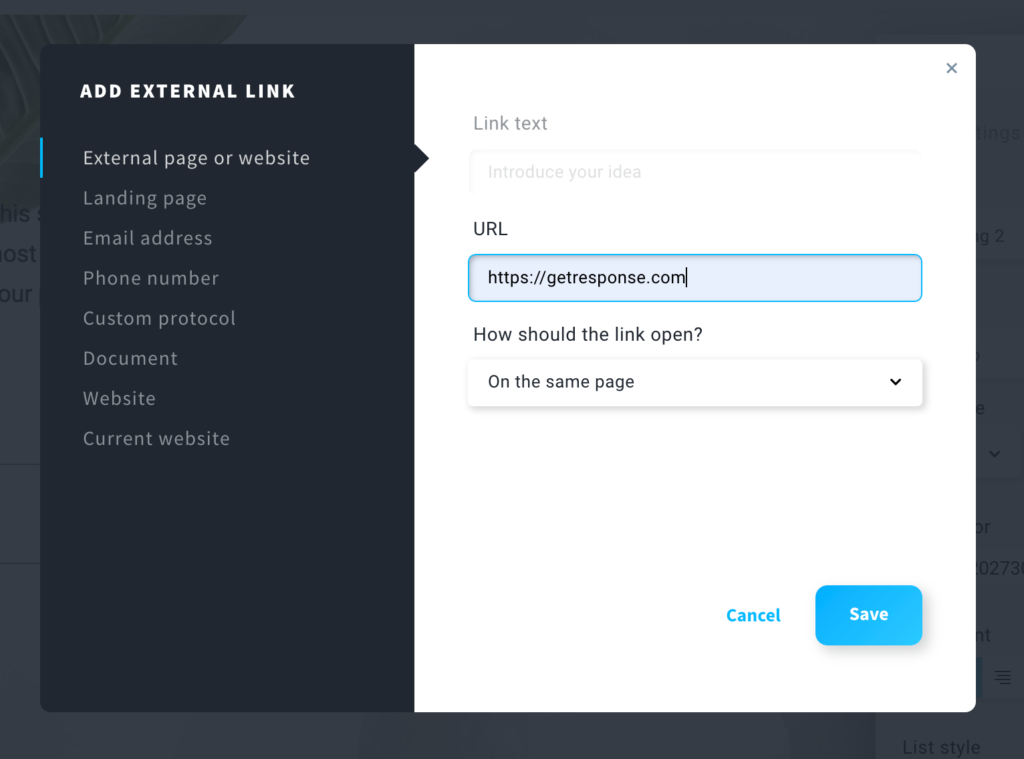
Task: Choose Custom protocol link type
Action: (159, 318)
